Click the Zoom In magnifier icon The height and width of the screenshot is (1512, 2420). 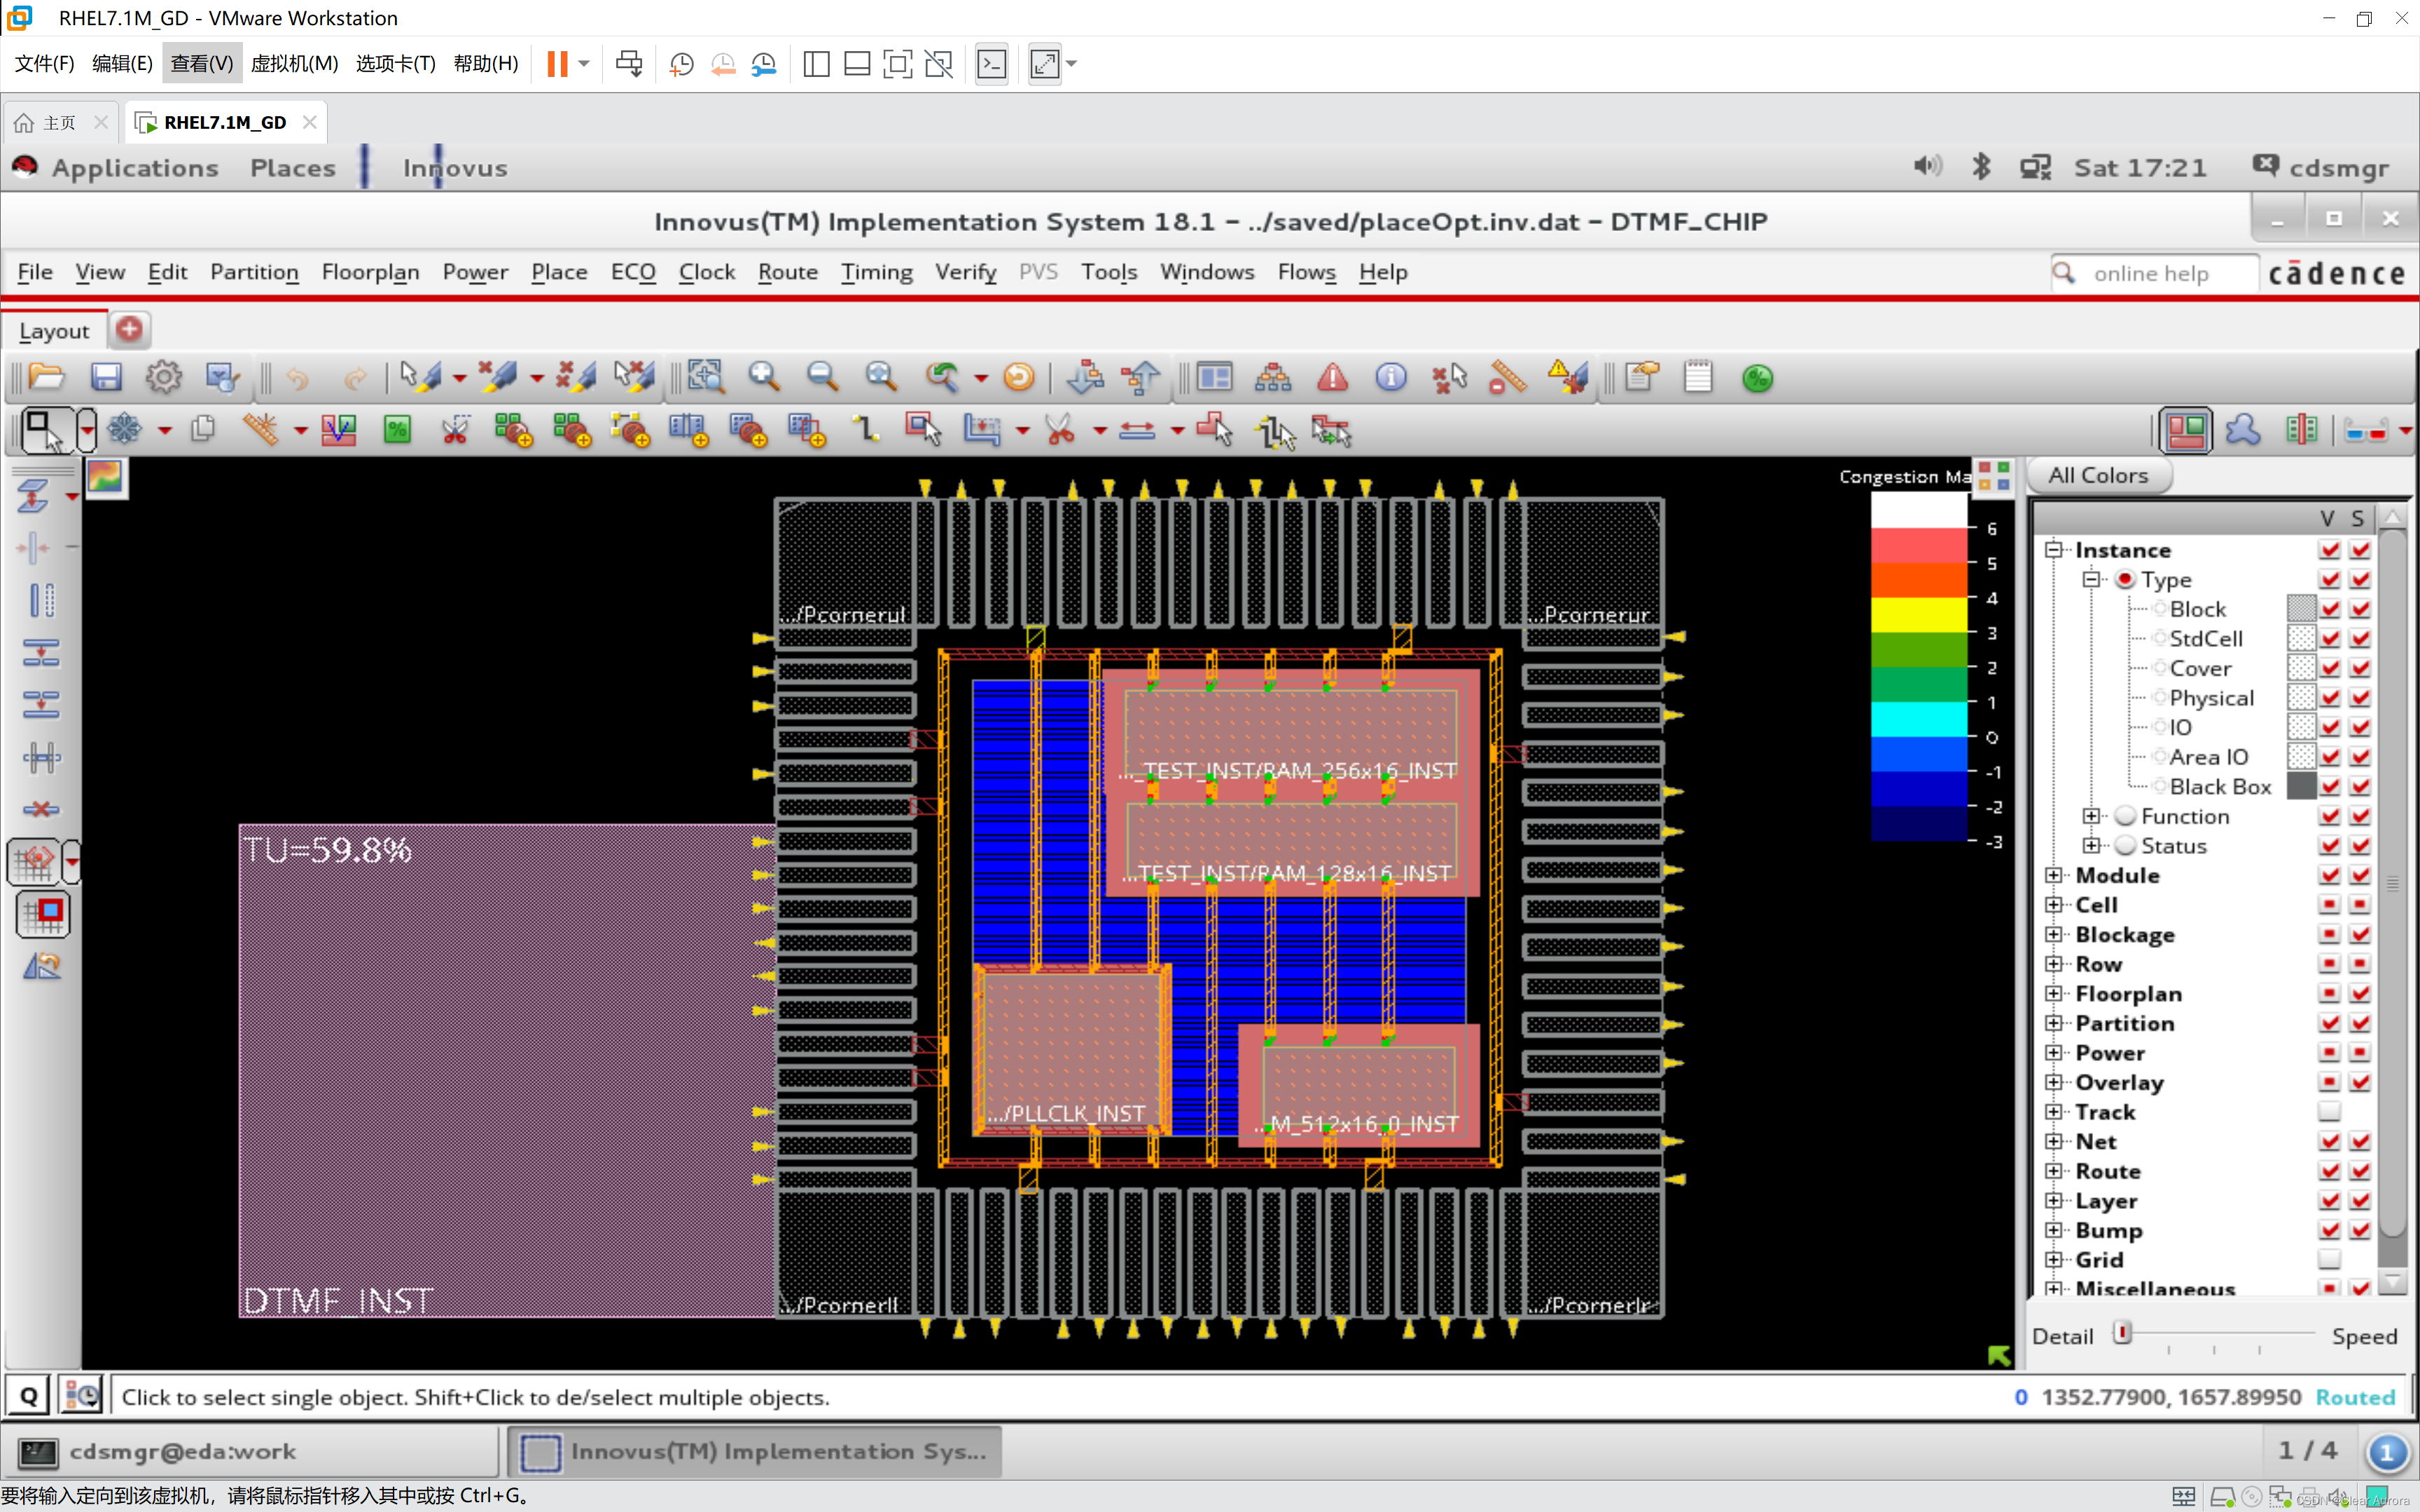point(764,377)
